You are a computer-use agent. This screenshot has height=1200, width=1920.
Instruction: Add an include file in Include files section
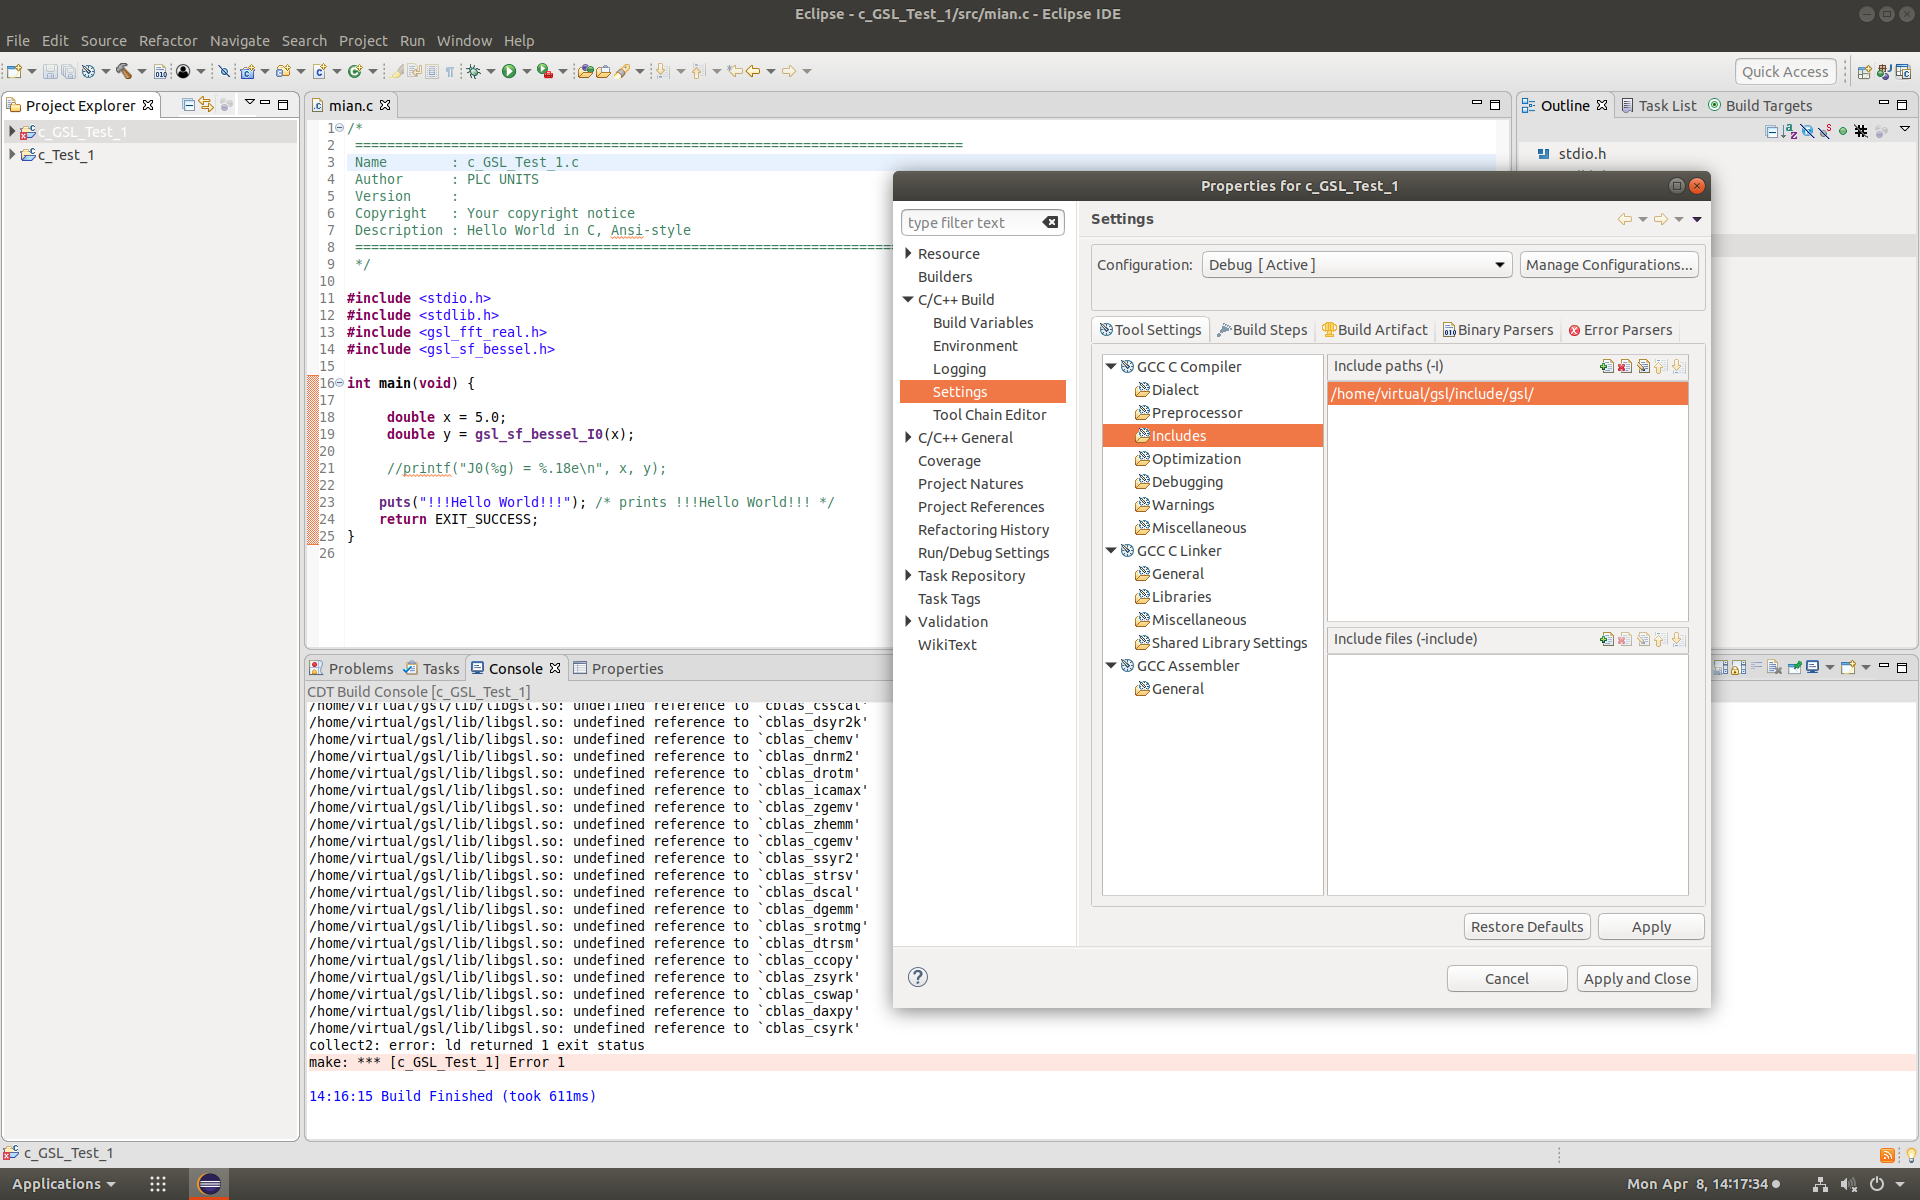pos(1606,639)
